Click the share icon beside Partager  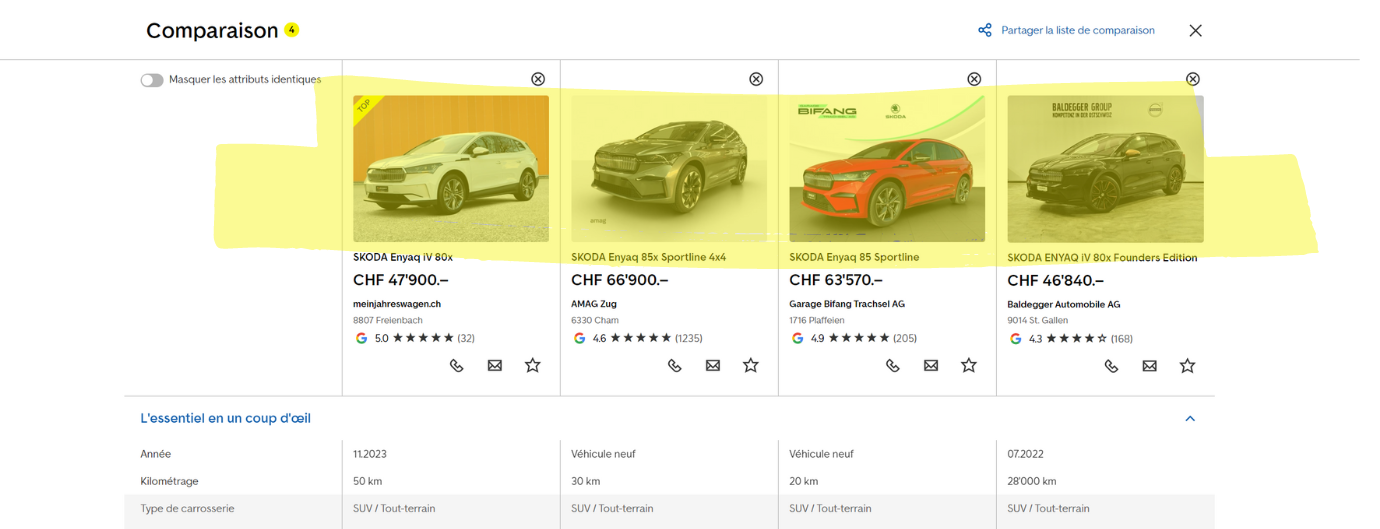(985, 30)
